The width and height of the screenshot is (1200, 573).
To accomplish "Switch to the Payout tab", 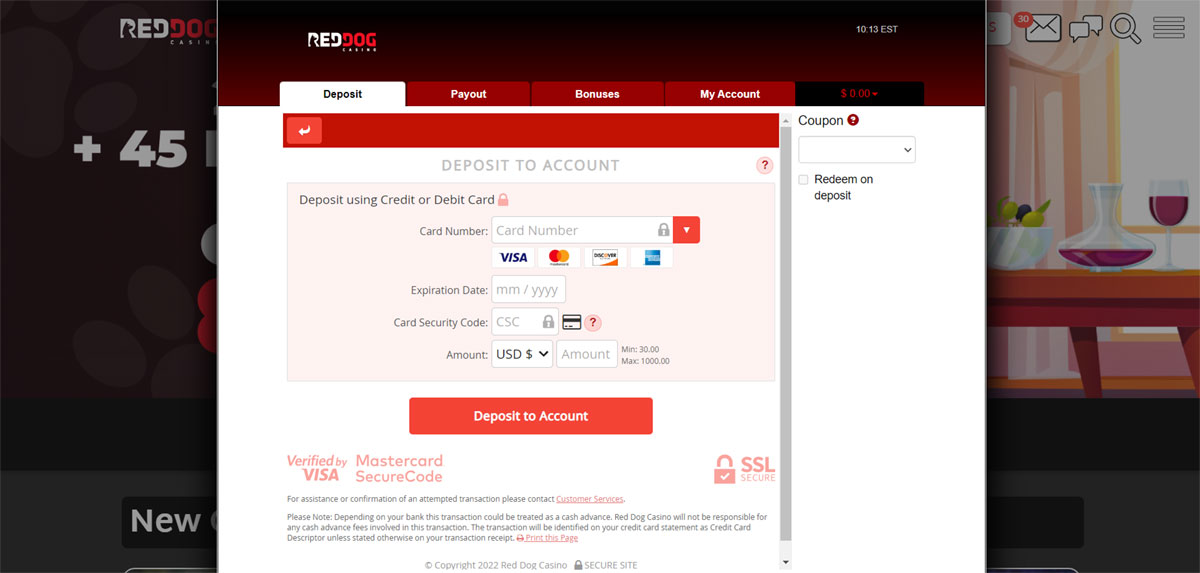I will tap(468, 94).
